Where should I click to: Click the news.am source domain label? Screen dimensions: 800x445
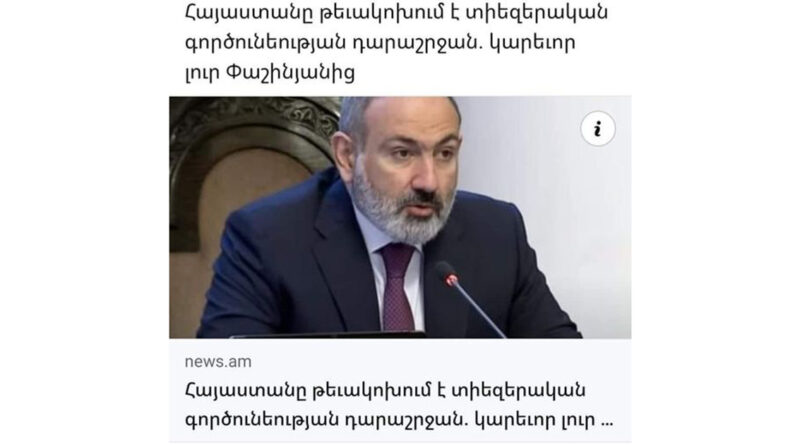coord(218,361)
